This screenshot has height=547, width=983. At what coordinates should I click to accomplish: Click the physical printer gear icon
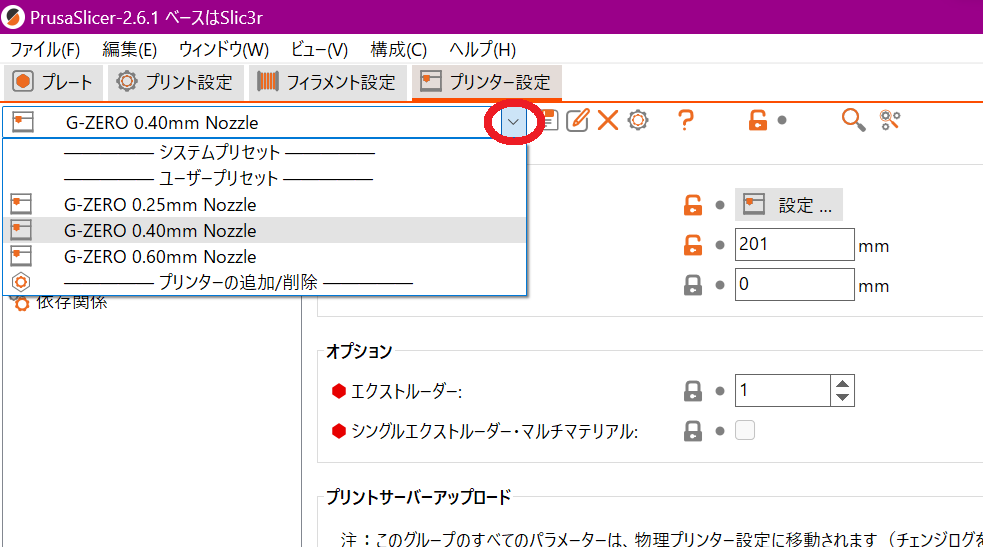[x=638, y=120]
